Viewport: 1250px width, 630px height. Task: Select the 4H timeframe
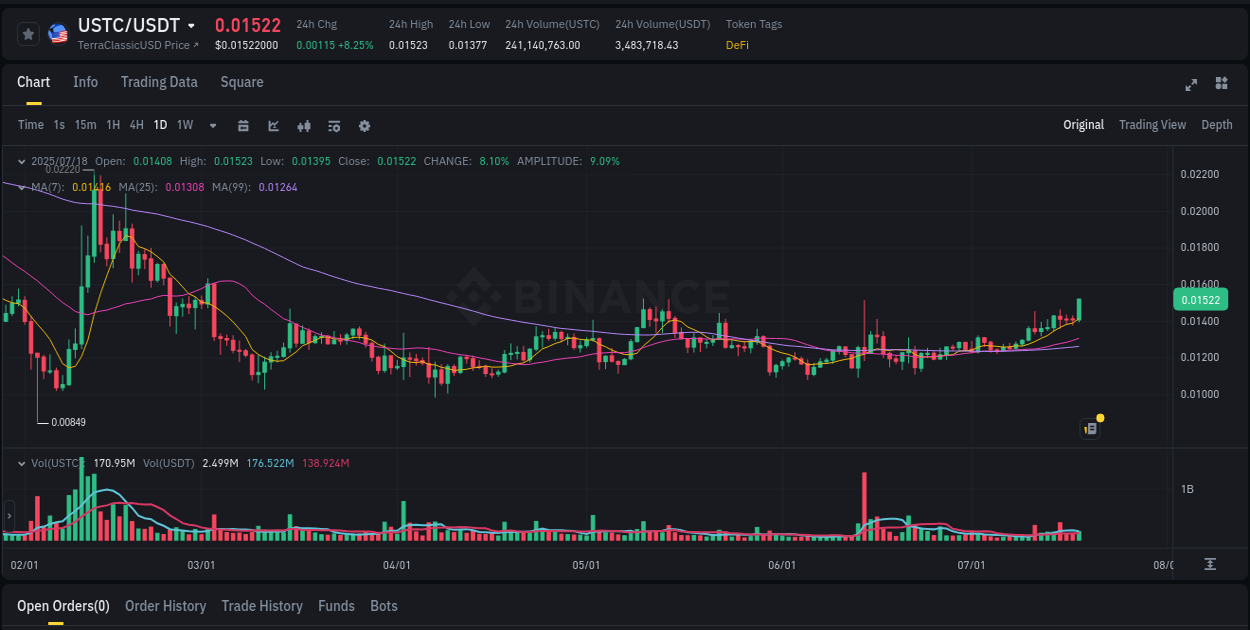[136, 125]
